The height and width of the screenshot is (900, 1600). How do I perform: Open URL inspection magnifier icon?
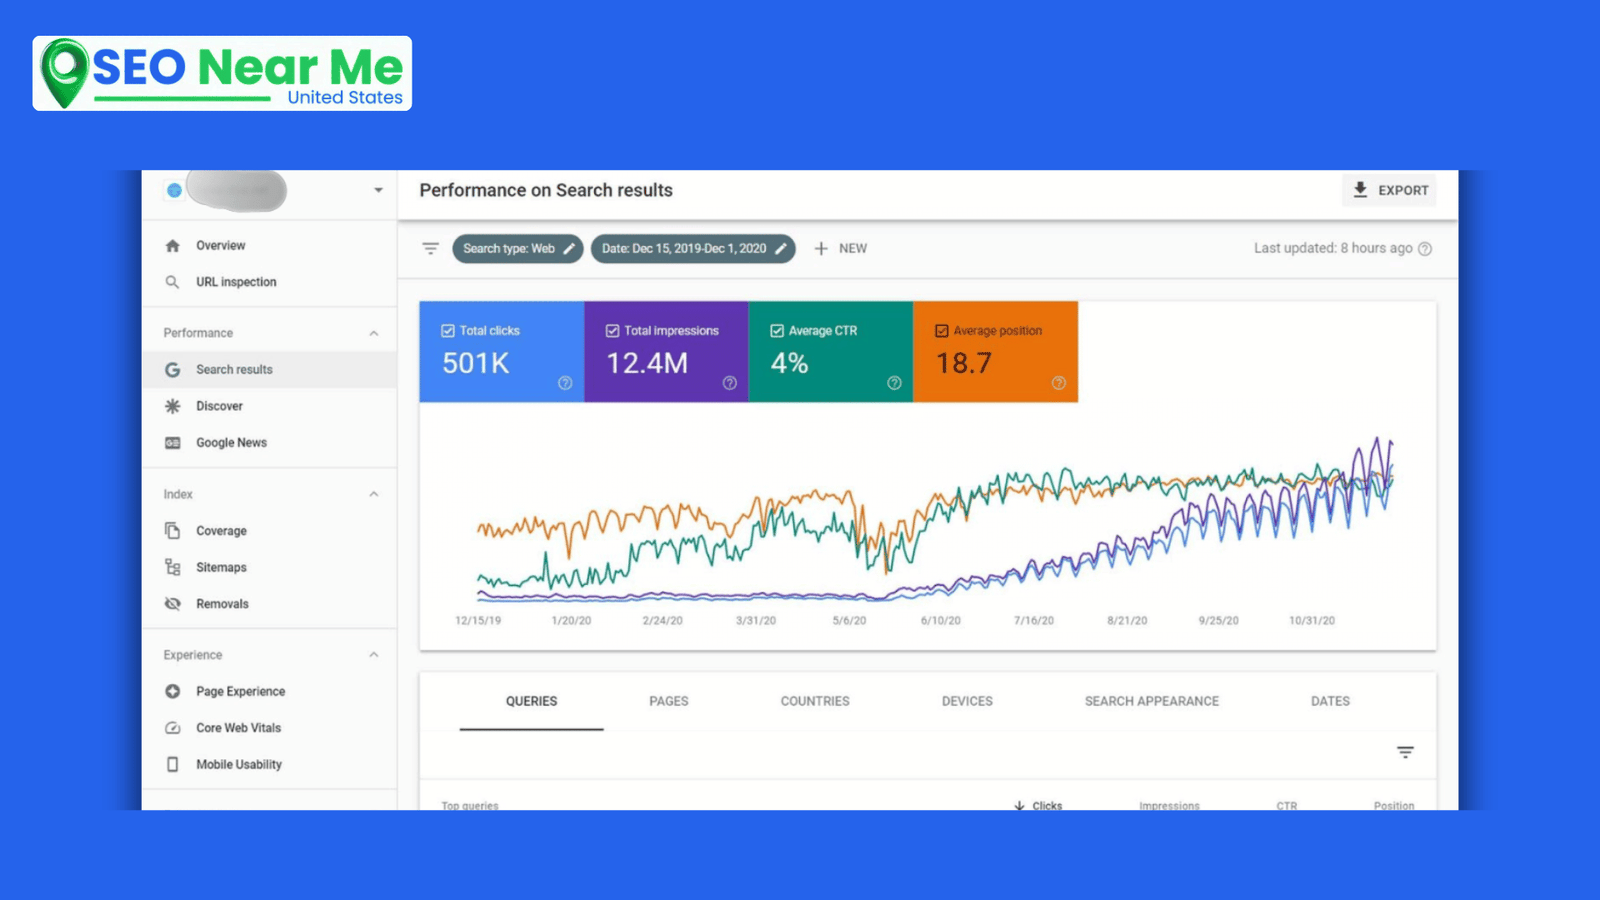pyautogui.click(x=173, y=282)
